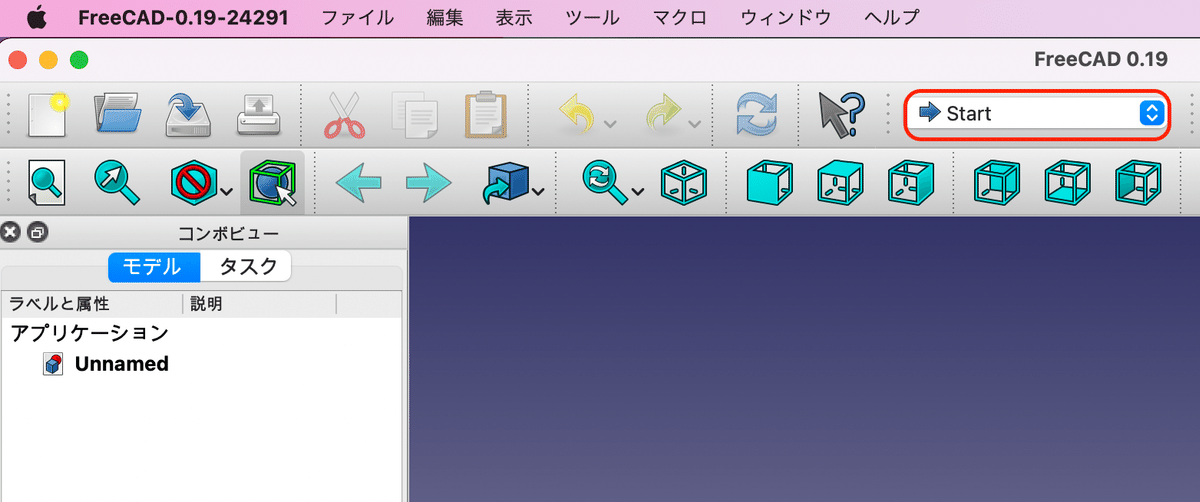The height and width of the screenshot is (502, 1200).
Task: Fit all content on screen
Action: point(47,182)
